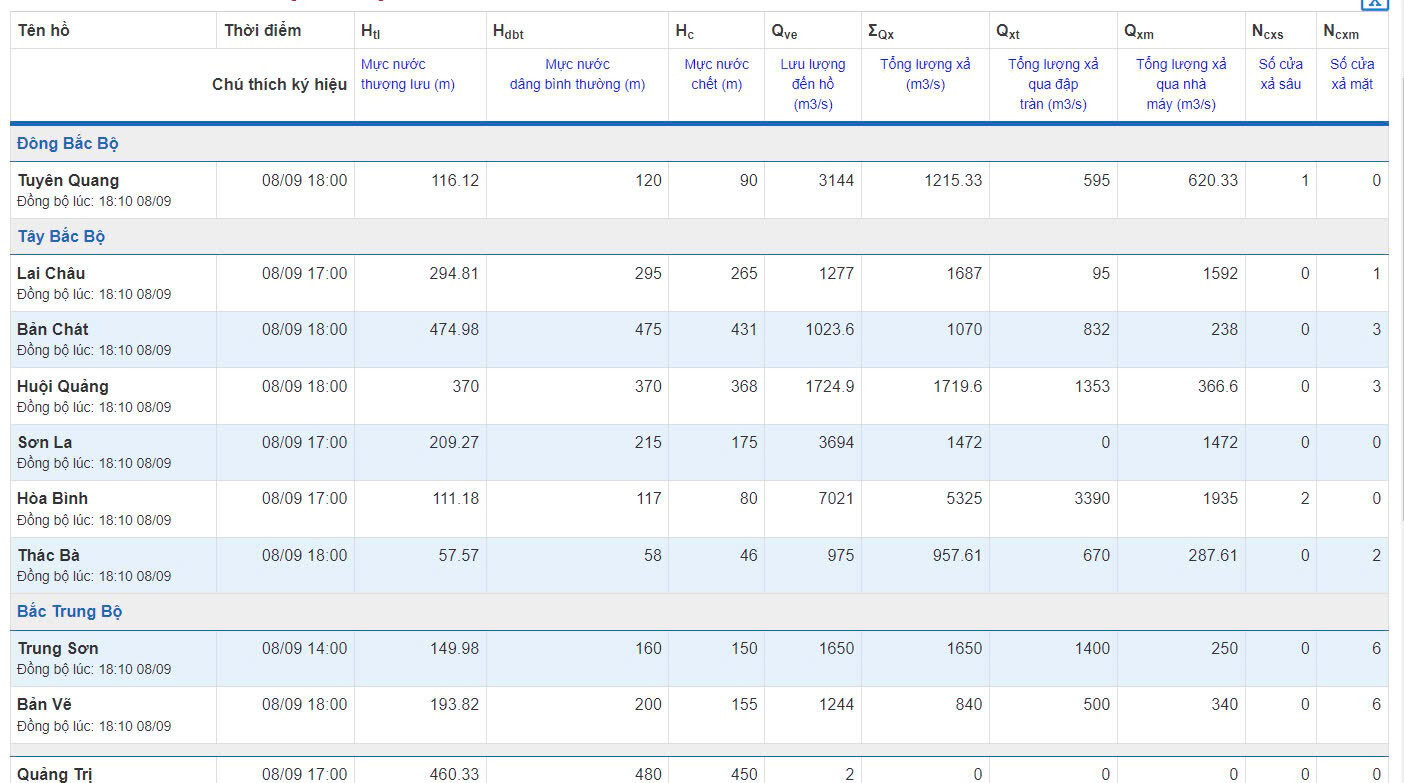Click Trung Sơn timestamp 08/09 14:00
This screenshot has width=1404, height=783.
[x=305, y=649]
